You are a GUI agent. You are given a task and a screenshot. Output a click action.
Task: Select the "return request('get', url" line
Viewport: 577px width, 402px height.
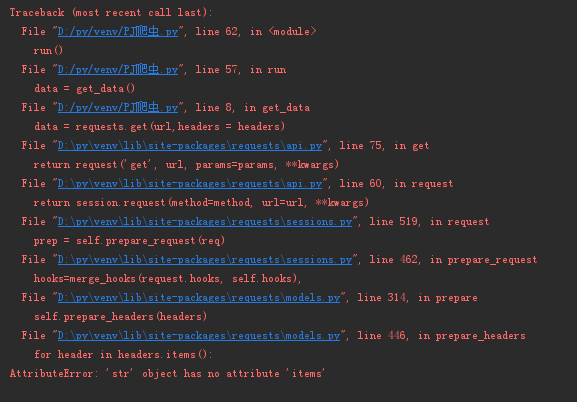coord(186,165)
